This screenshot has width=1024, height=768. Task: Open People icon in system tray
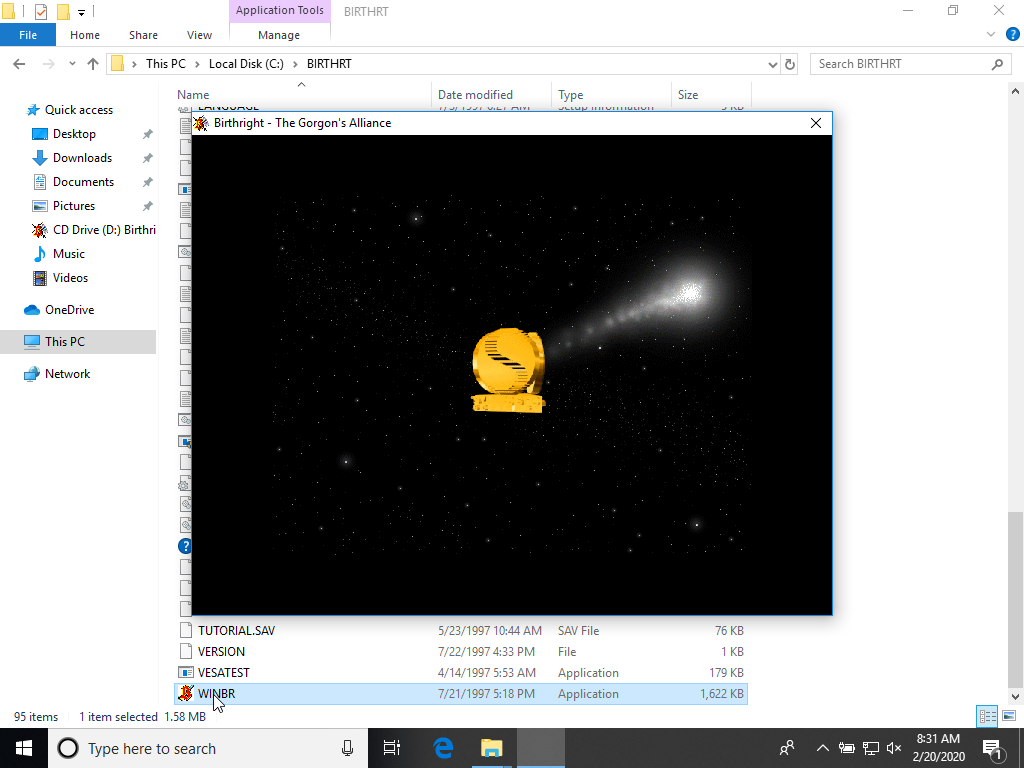click(788, 748)
